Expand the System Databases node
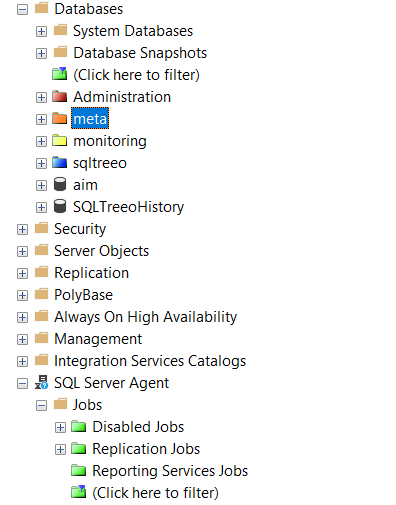Screen dimensions: 396x505 (41, 31)
